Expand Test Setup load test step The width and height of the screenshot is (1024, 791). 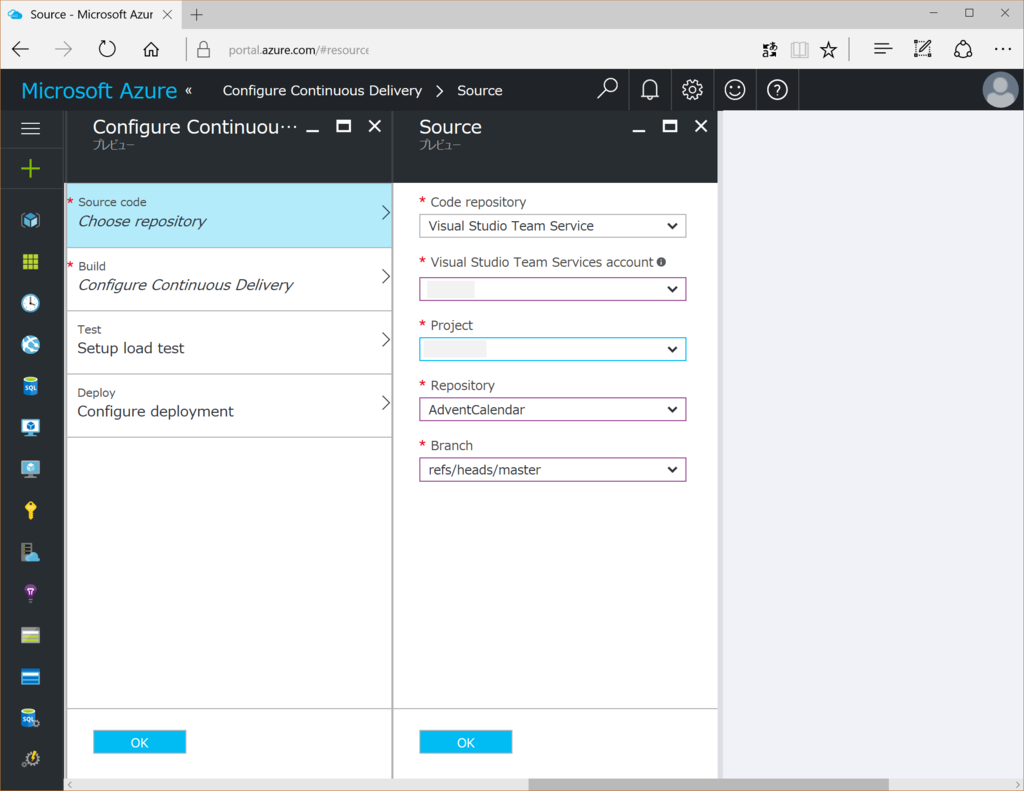point(229,342)
